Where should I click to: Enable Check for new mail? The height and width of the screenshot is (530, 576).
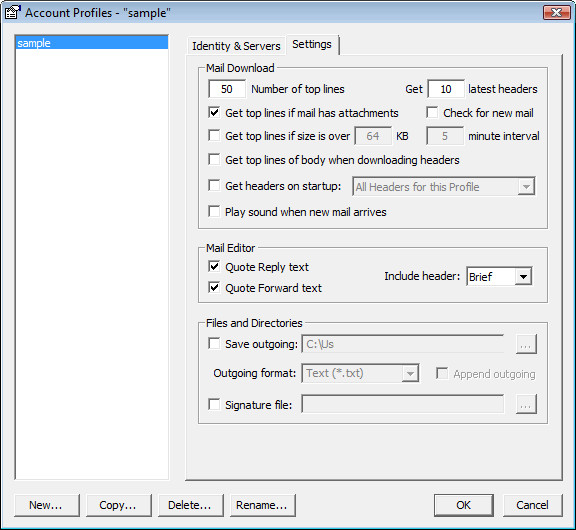432,112
